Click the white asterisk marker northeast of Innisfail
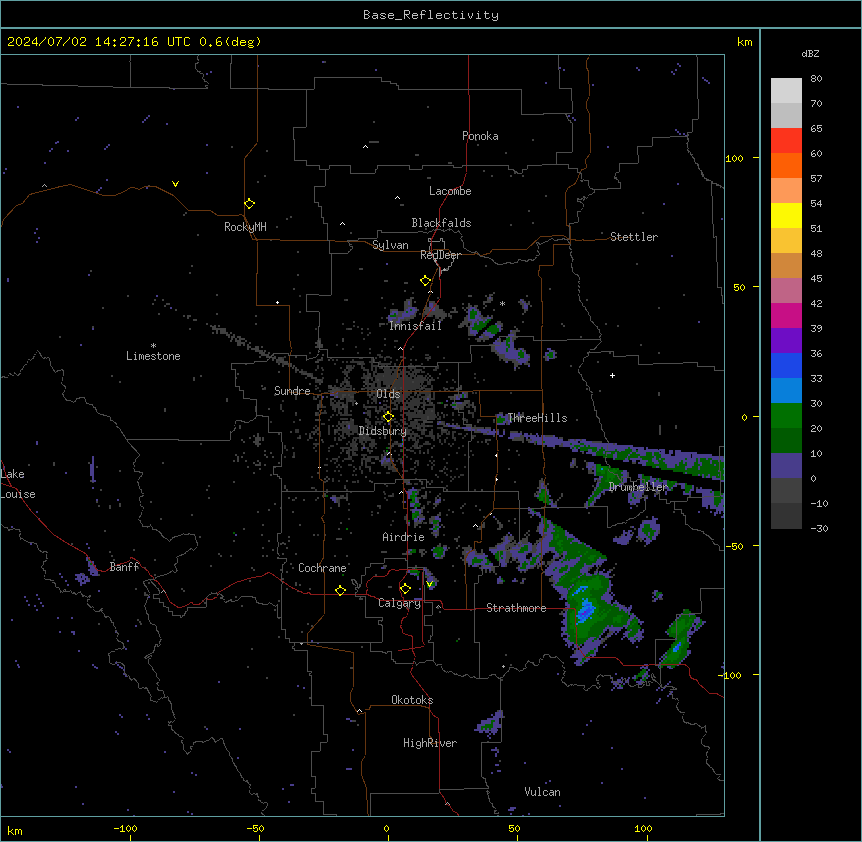 (502, 303)
